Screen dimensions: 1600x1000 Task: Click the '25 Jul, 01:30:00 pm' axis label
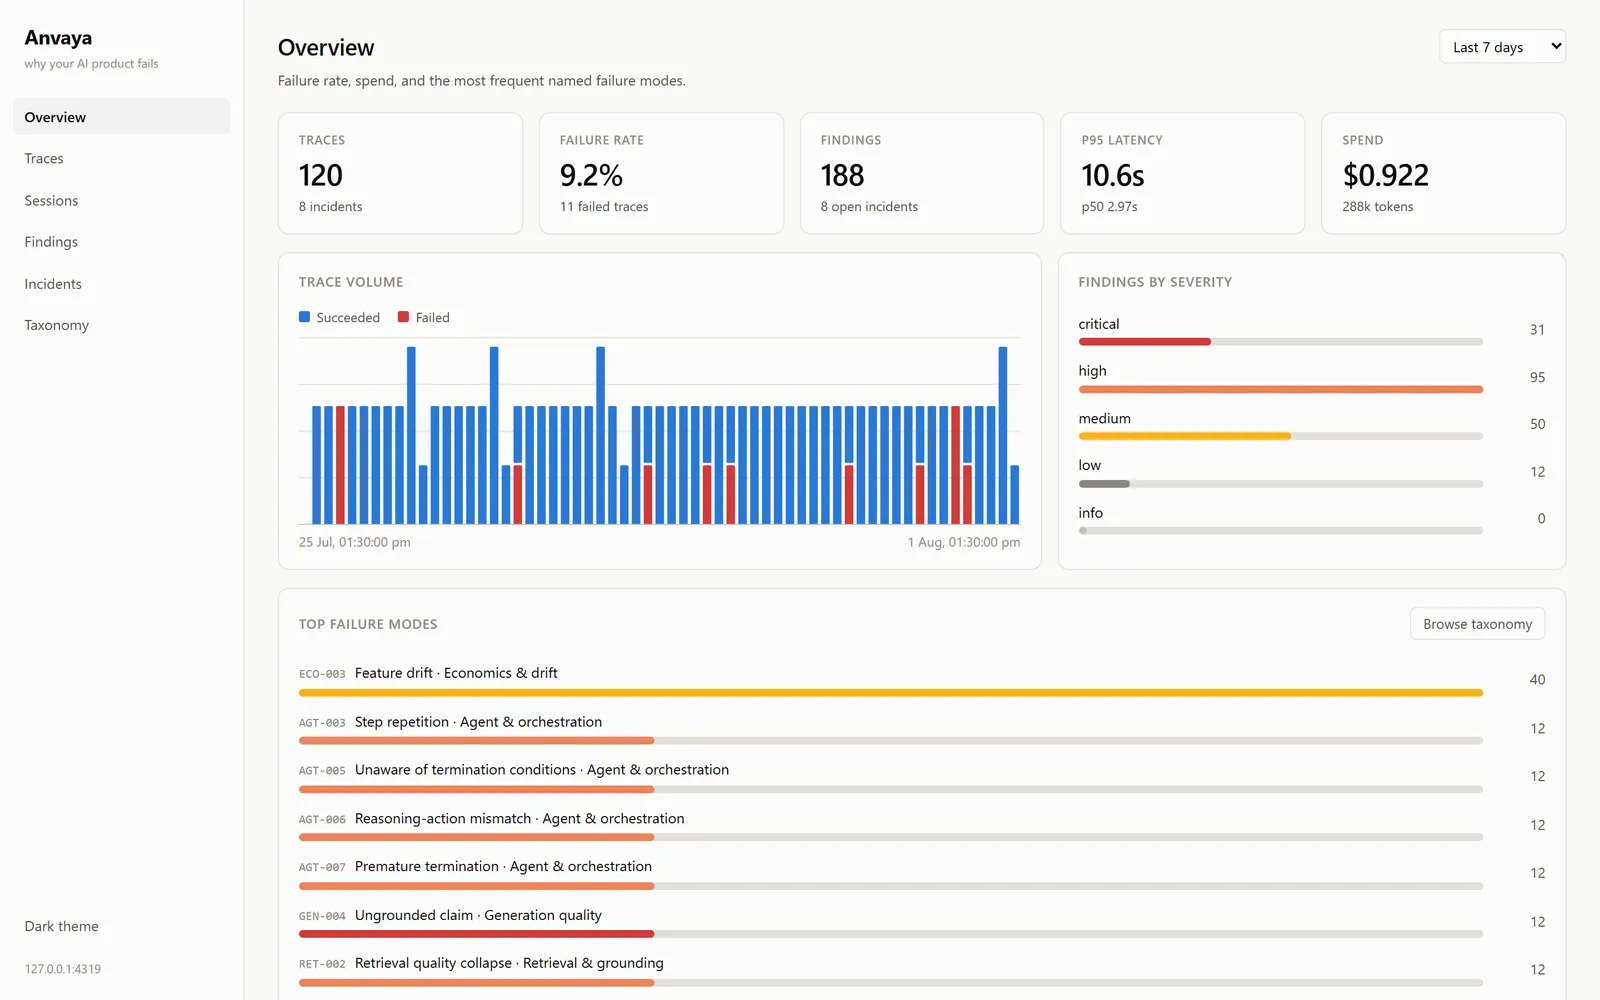point(354,542)
